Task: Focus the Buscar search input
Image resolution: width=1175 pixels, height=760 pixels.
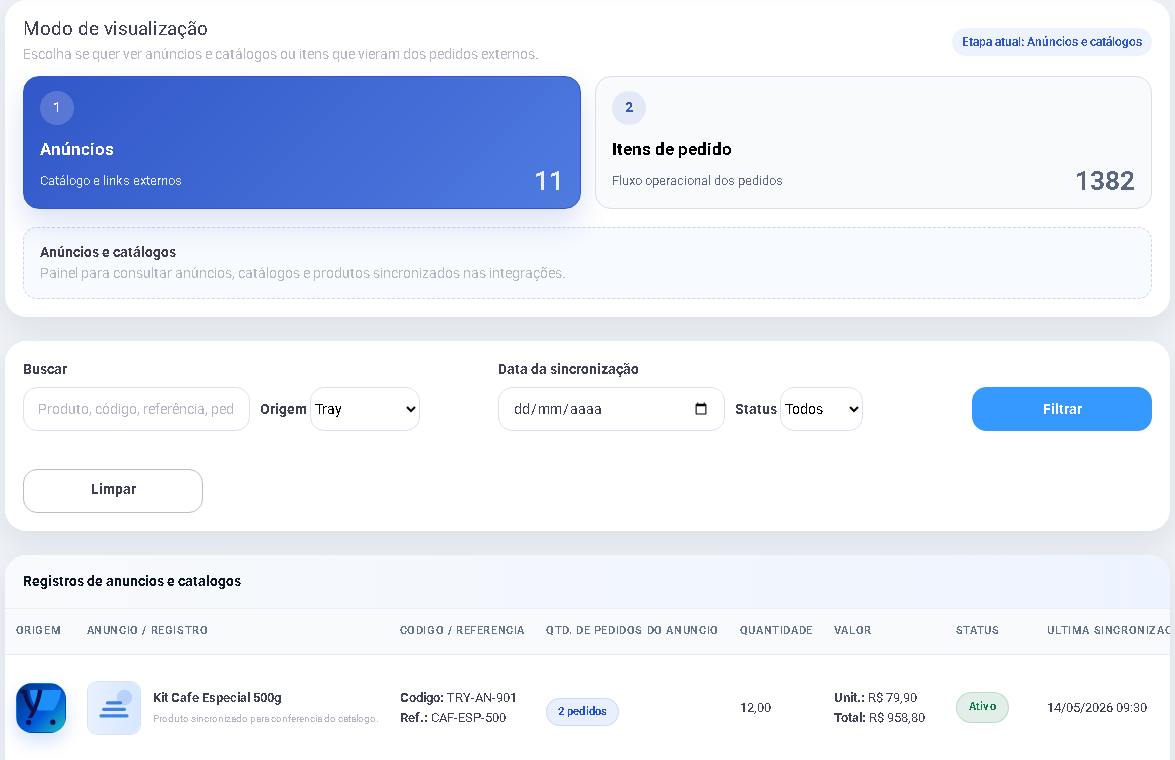Action: (136, 408)
